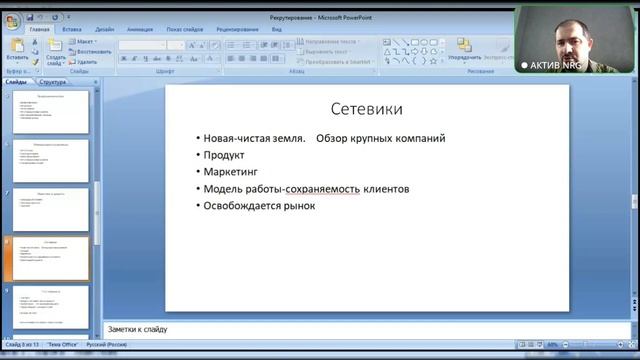Click the slide thumbnails pane scrollbar
Screen dimensions: 640x360
(x=97, y=213)
